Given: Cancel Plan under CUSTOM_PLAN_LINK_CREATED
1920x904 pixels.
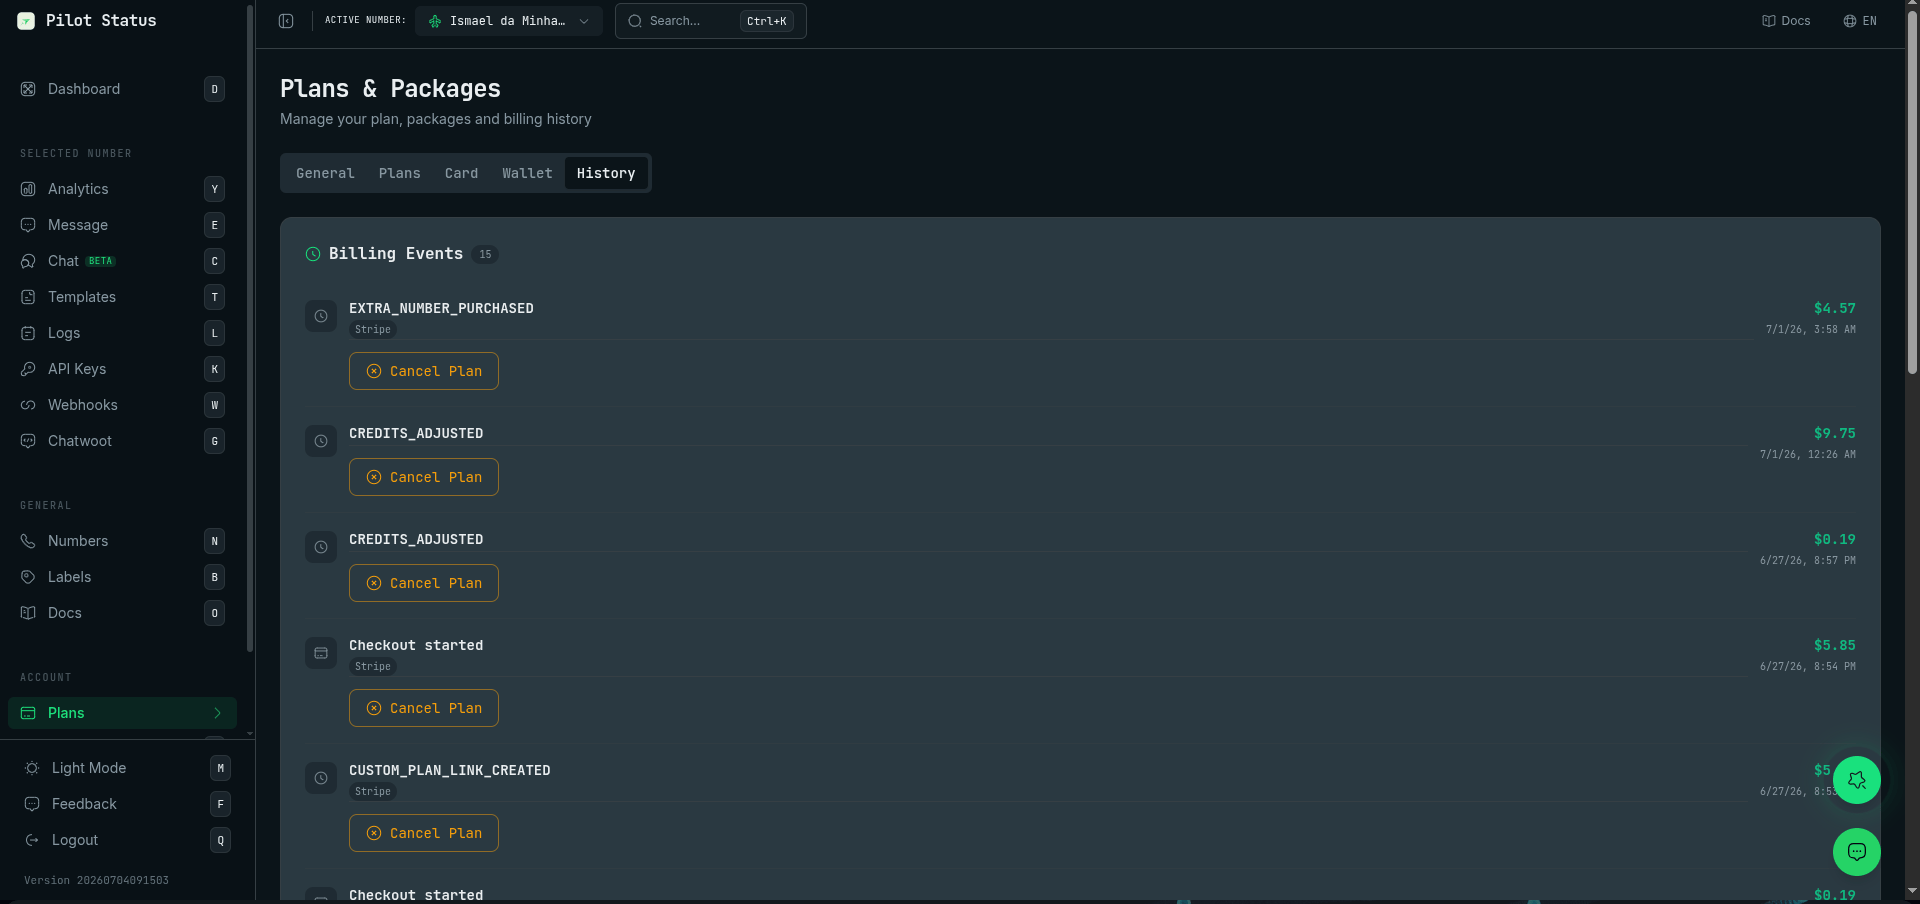Looking at the screenshot, I should point(424,833).
